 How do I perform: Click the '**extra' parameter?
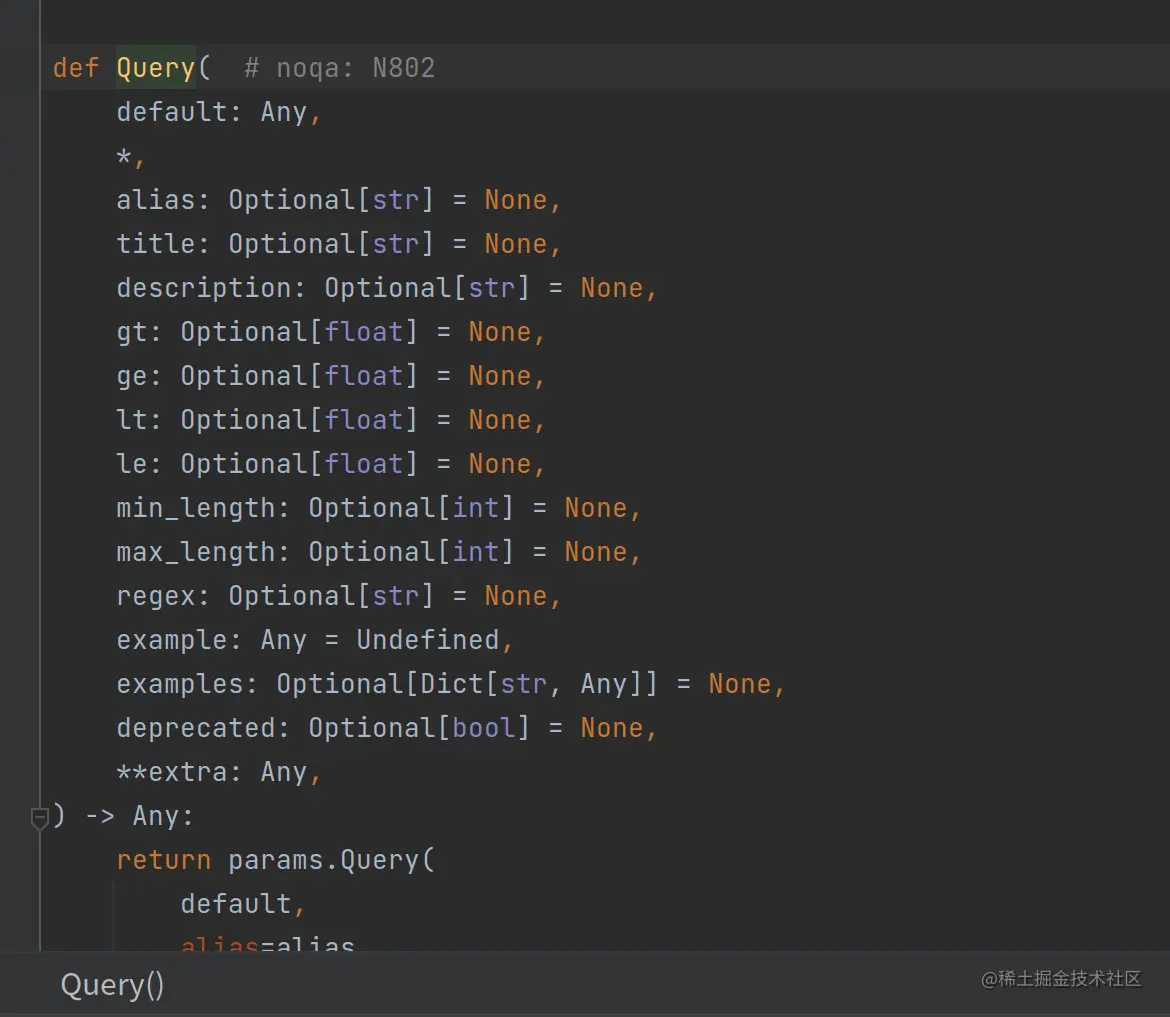click(x=172, y=772)
